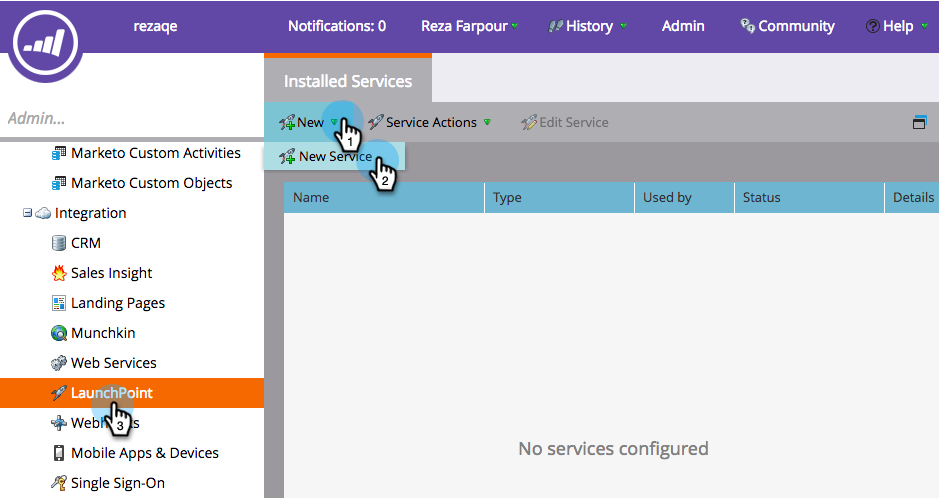Click the New rocket plus icon
Image resolution: width=940 pixels, height=498 pixels.
(287, 122)
